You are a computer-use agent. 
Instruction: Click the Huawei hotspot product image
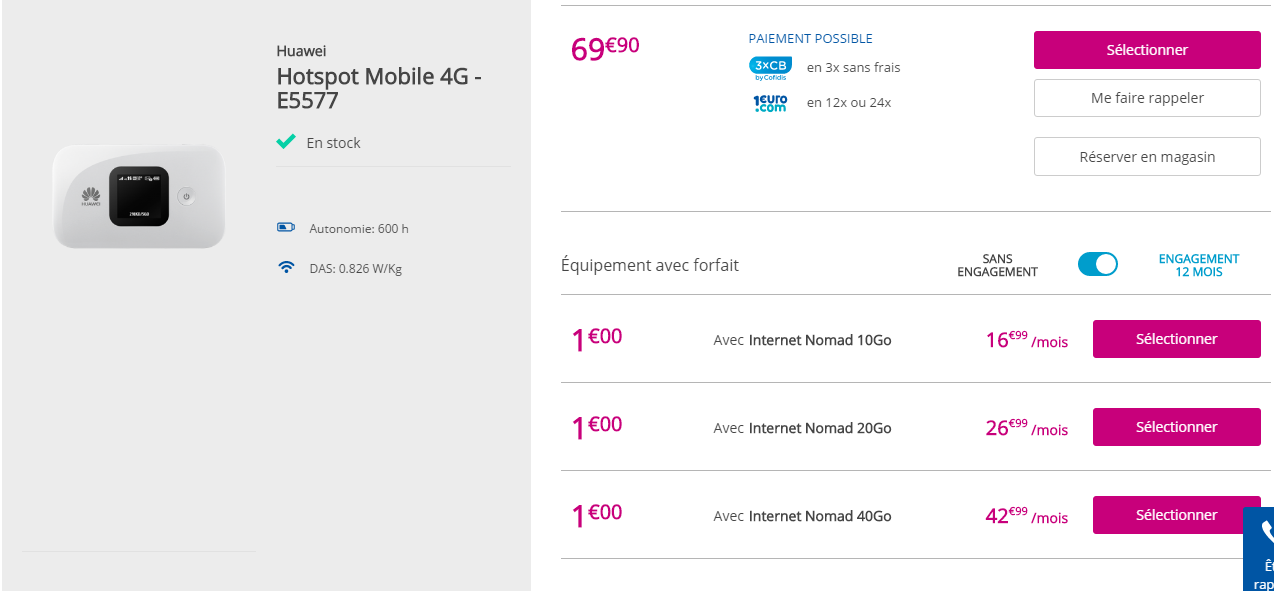click(x=139, y=195)
